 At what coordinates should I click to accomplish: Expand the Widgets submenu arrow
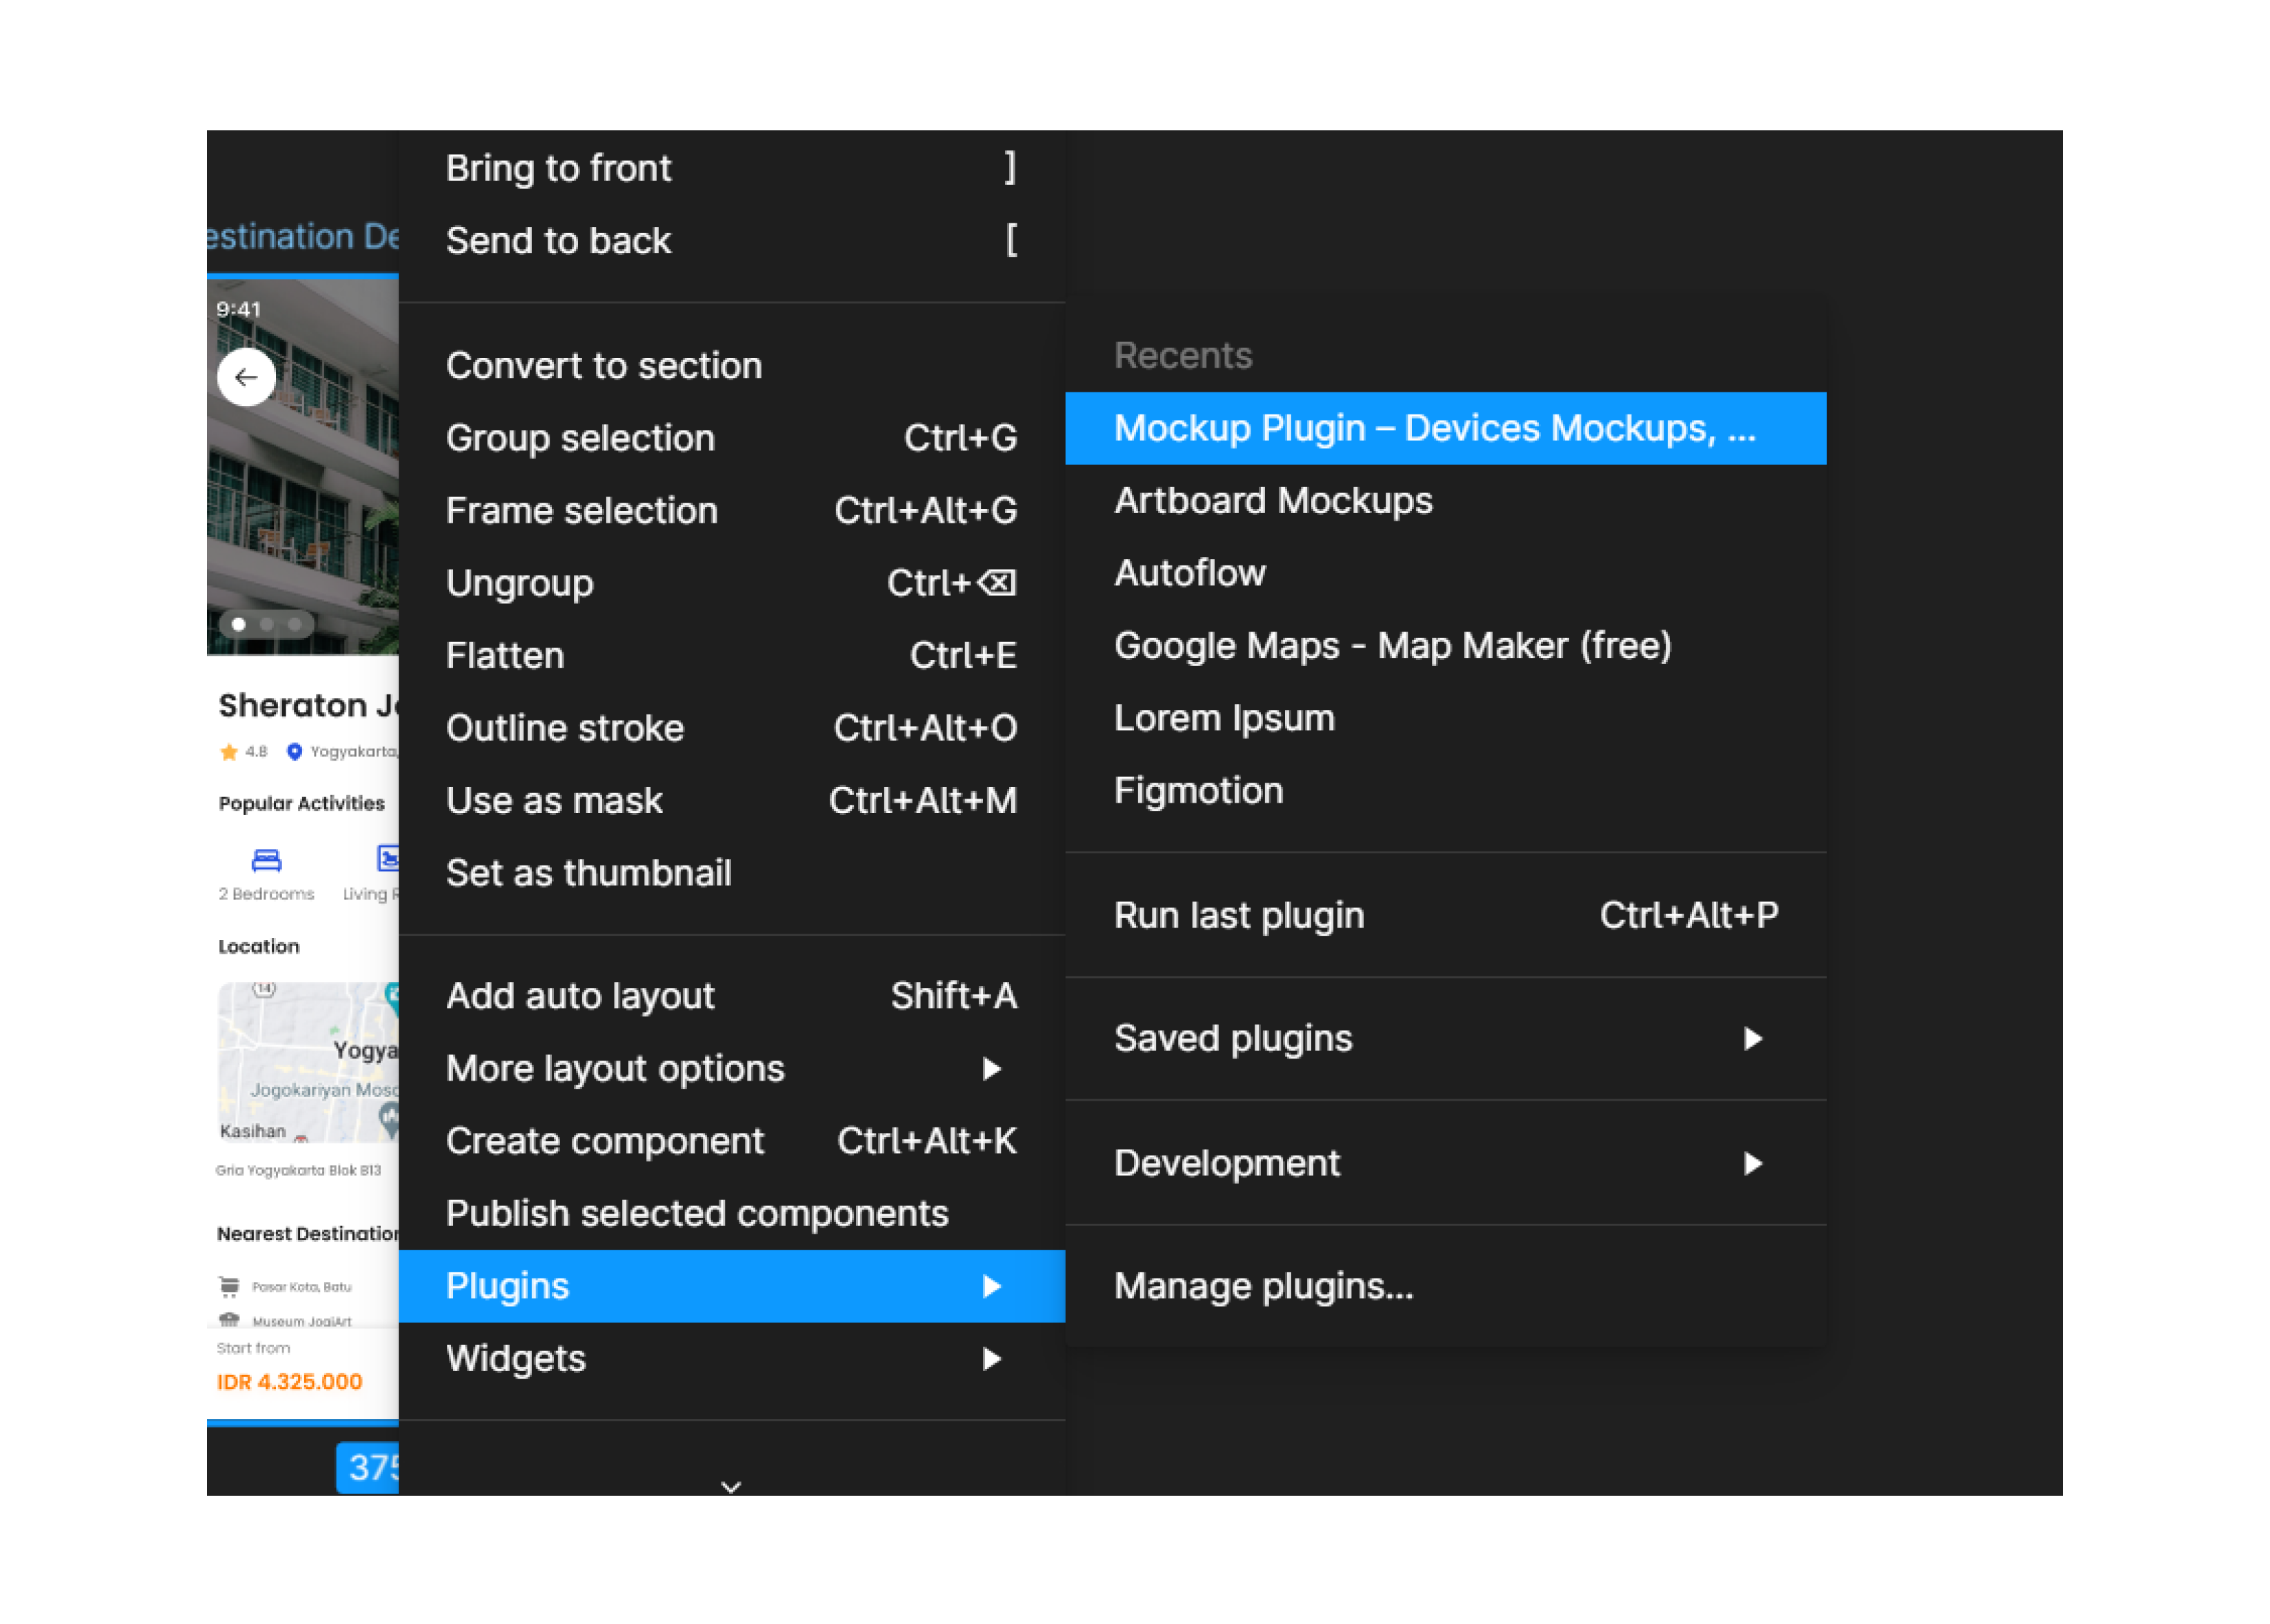991,1358
